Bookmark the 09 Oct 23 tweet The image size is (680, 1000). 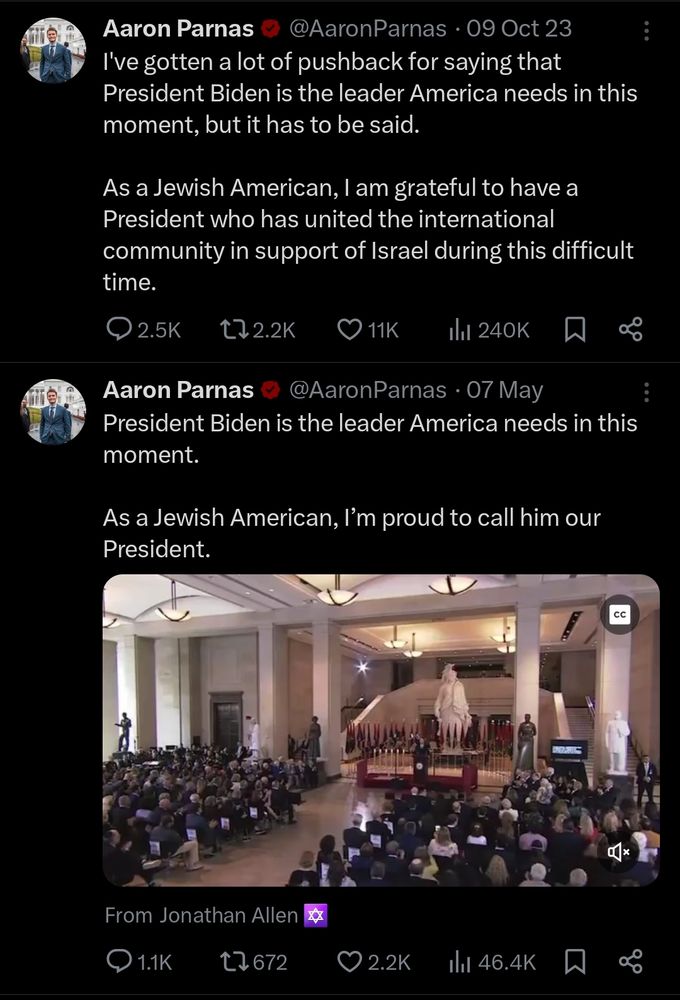coord(575,329)
